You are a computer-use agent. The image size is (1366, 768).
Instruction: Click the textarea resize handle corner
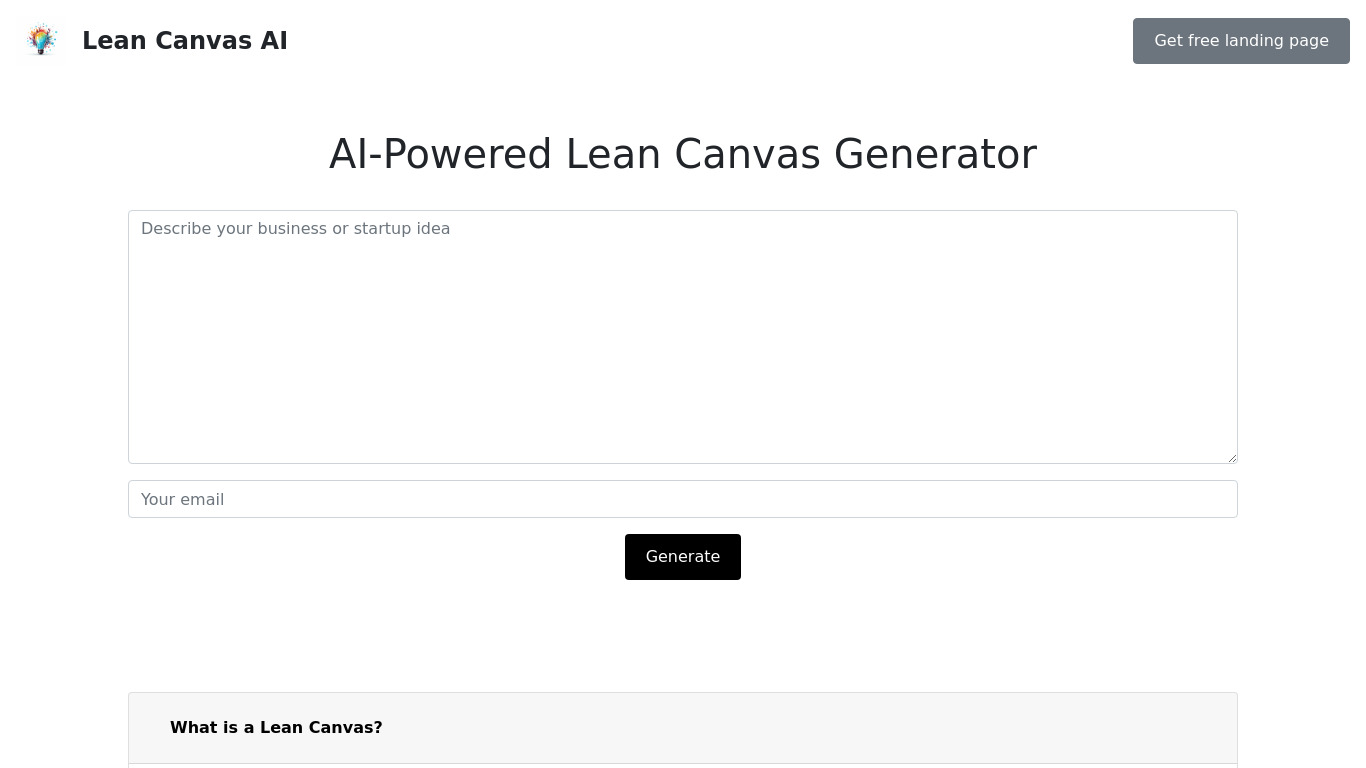click(1232, 458)
